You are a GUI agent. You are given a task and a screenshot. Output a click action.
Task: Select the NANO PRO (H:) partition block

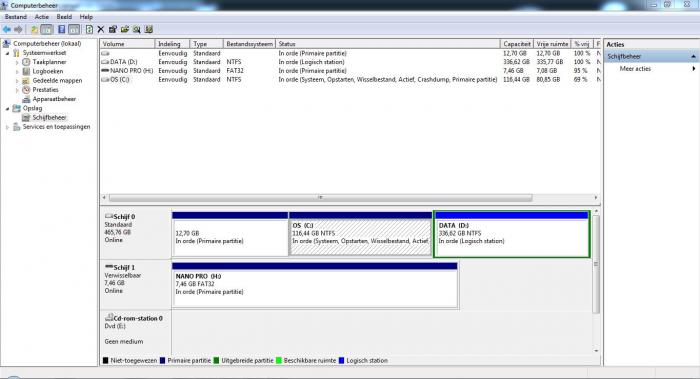tap(315, 285)
